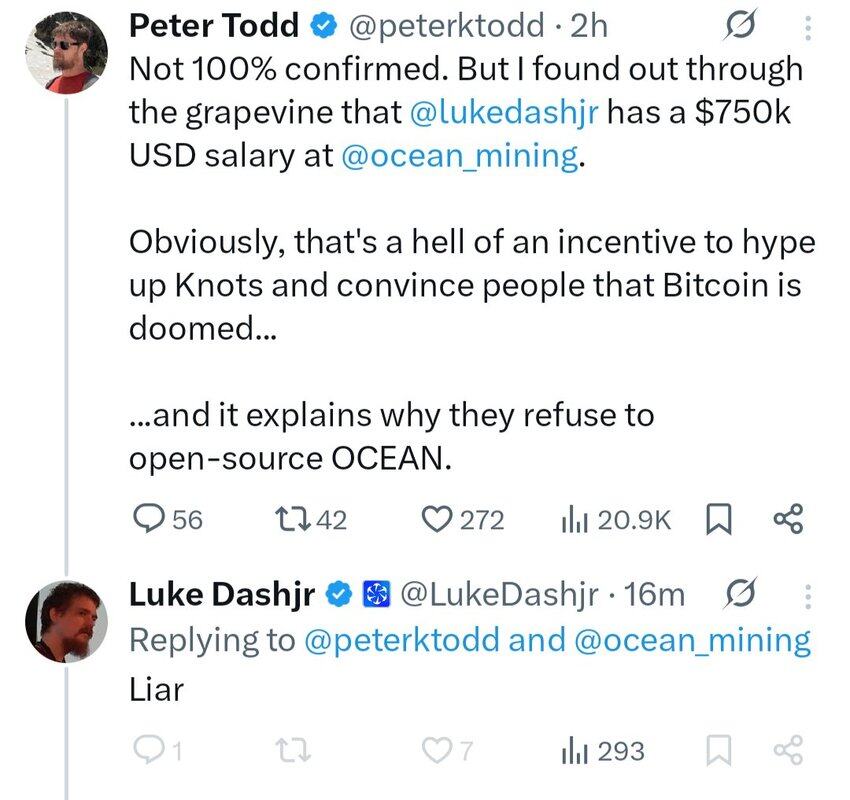View analytics showing 293 views
This screenshot has width=850, height=800.
click(603, 751)
